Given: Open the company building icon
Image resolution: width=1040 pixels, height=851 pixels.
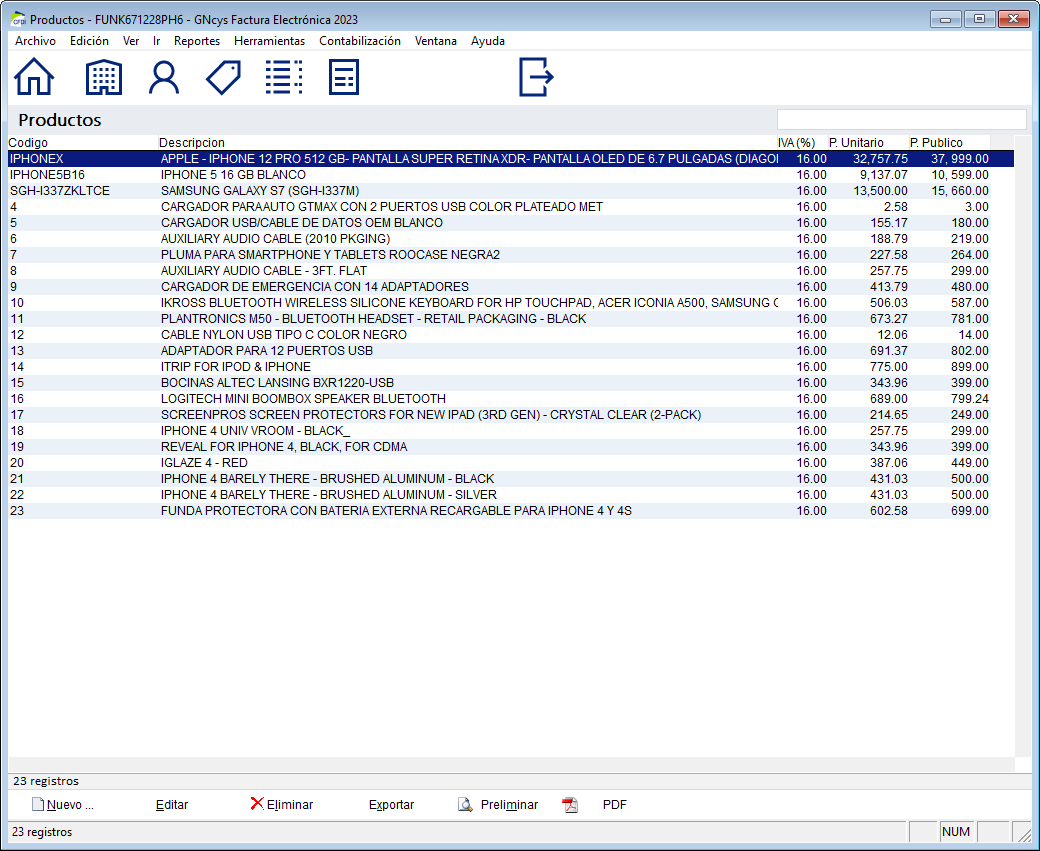Looking at the screenshot, I should (104, 77).
